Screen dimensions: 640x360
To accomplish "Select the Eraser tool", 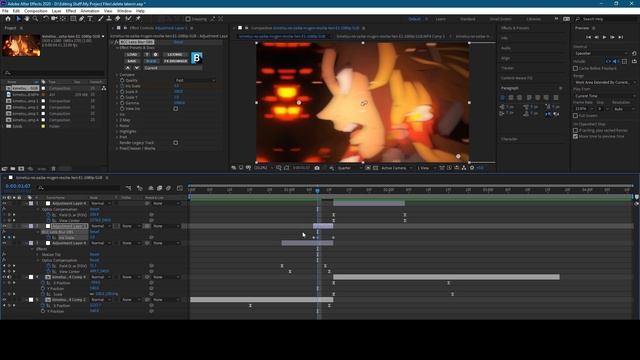I will (118, 19).
